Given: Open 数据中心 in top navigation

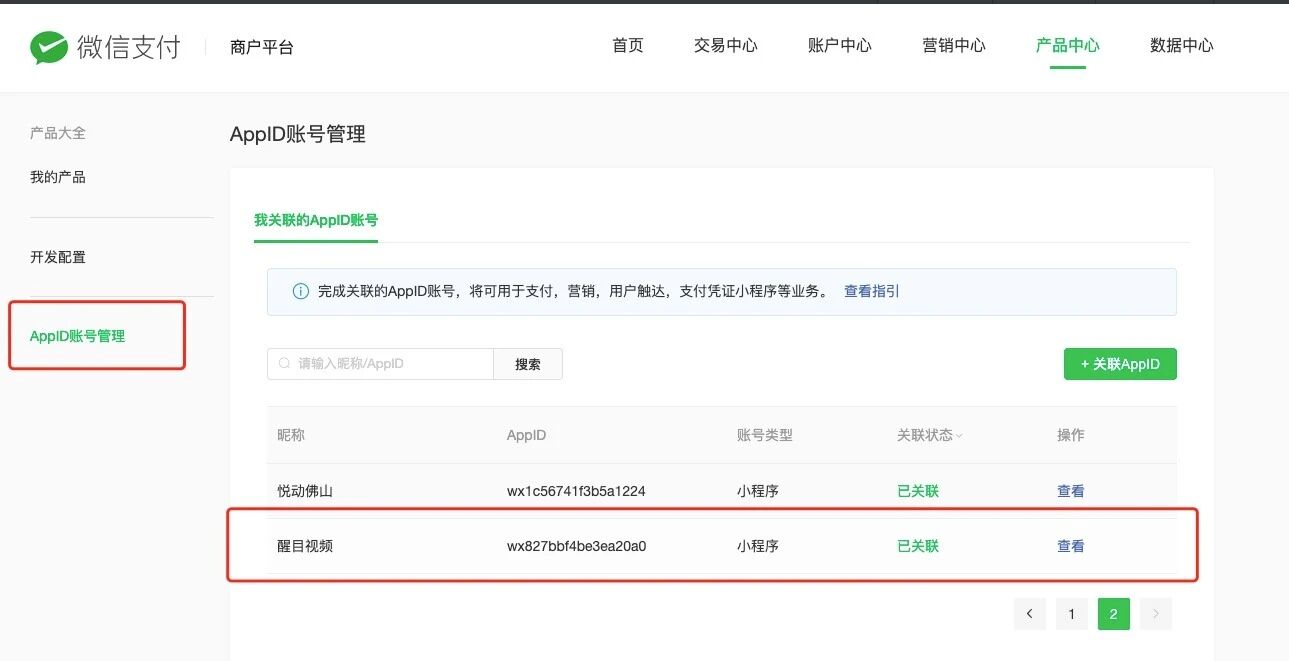Looking at the screenshot, I should click(x=1182, y=46).
